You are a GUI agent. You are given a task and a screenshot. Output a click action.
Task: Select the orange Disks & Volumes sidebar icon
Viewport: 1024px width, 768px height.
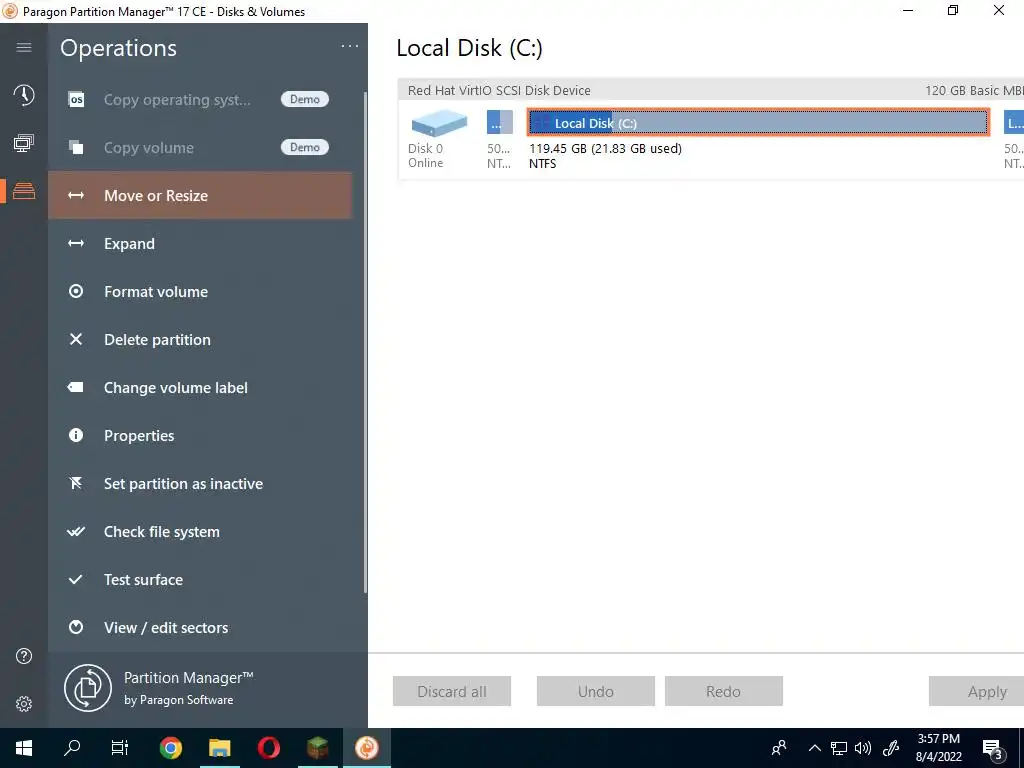[x=24, y=191]
